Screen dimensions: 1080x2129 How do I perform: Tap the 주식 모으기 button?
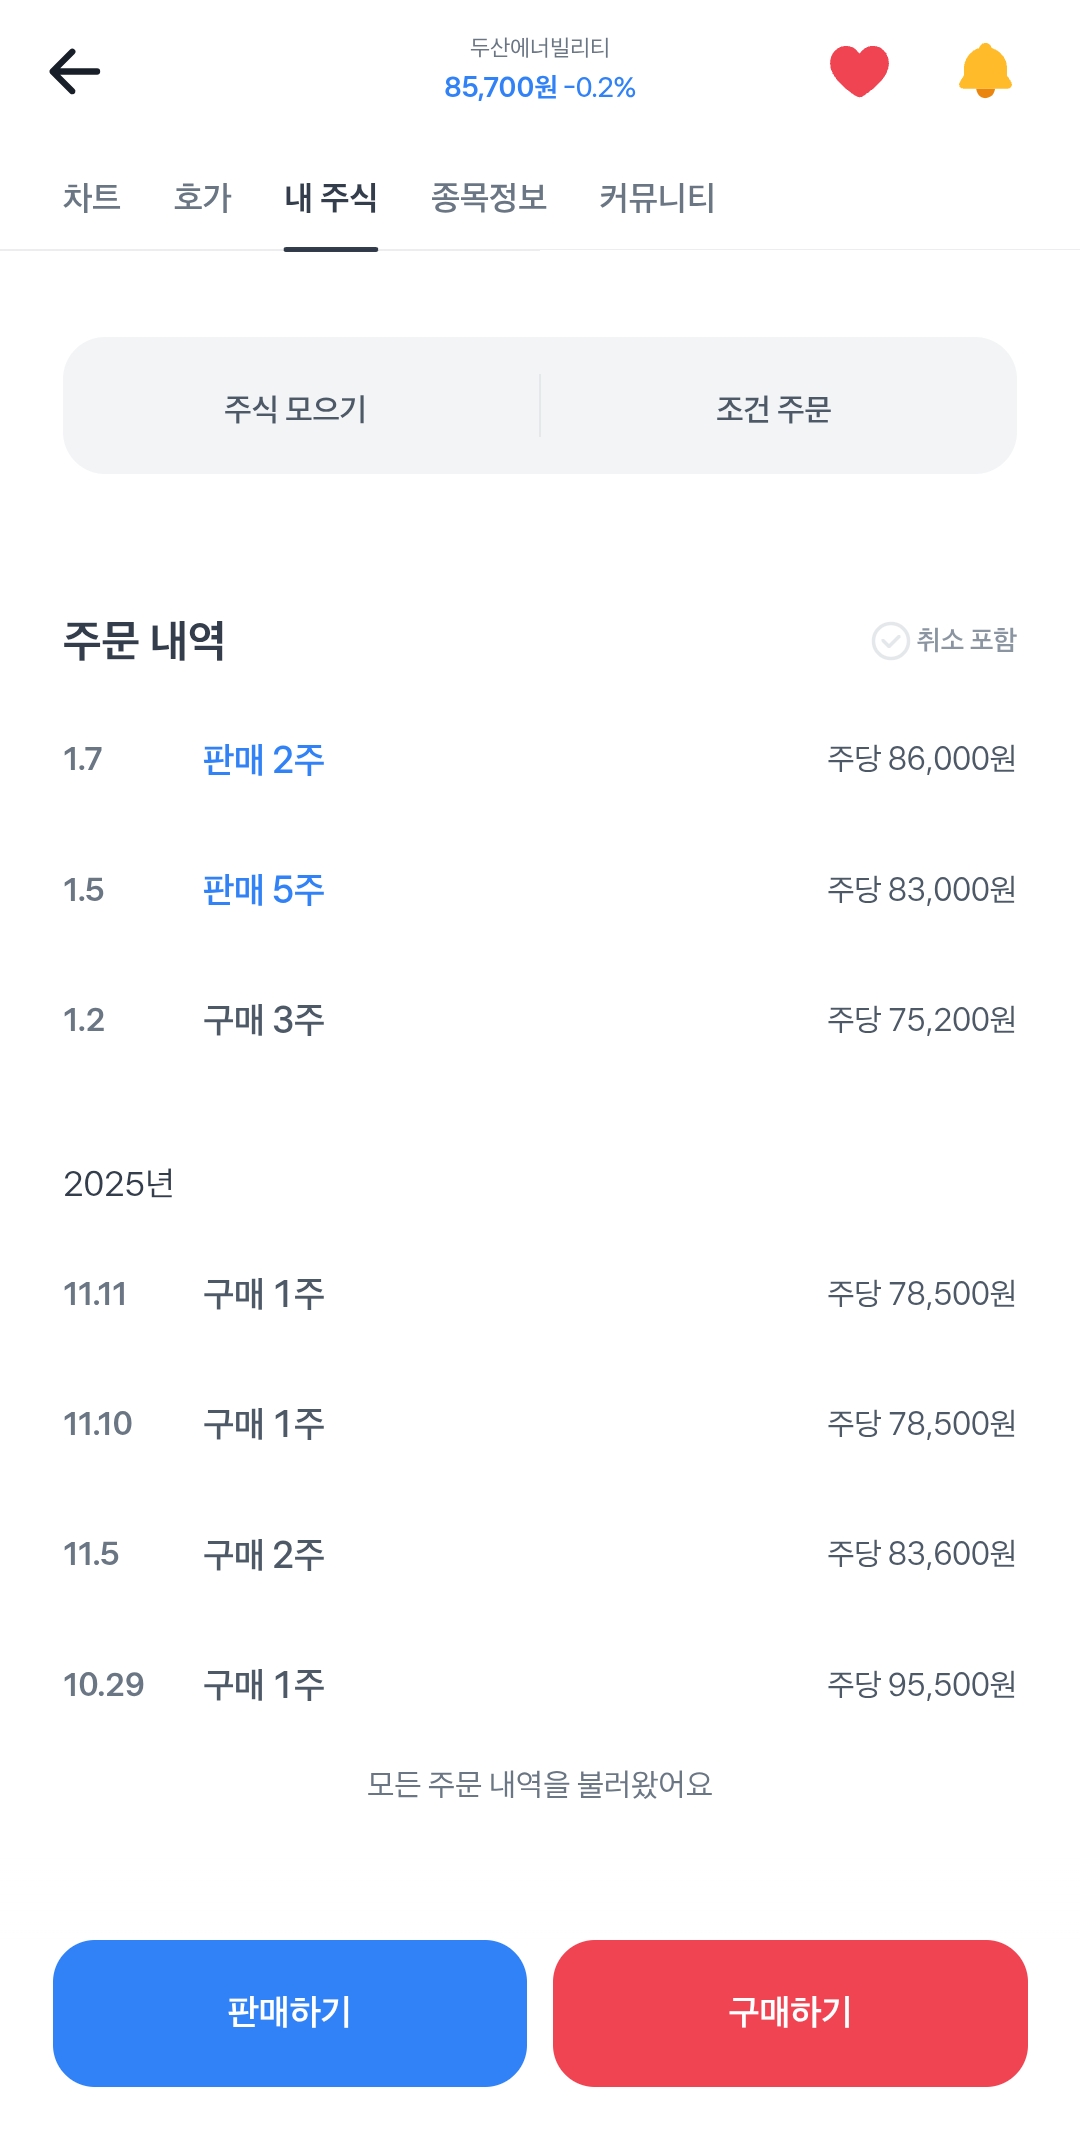coord(296,408)
